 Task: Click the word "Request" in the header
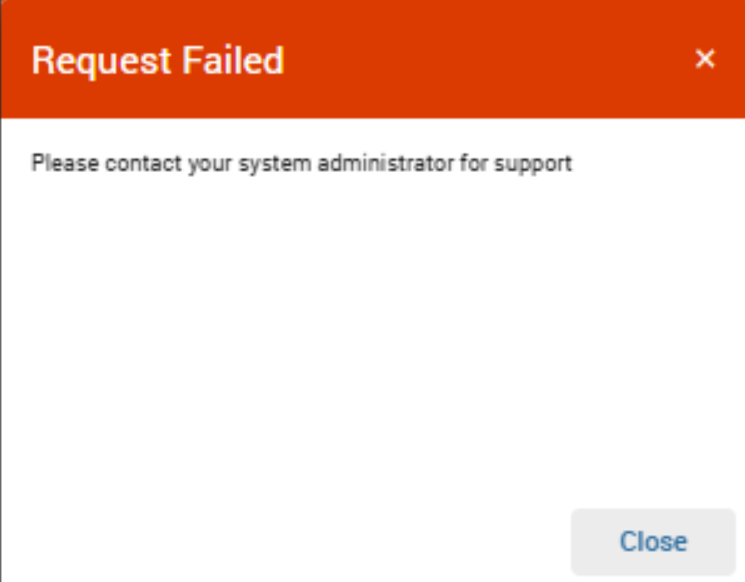click(x=98, y=61)
